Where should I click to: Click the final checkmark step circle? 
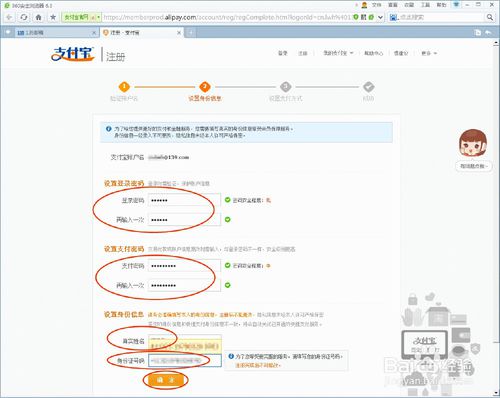368,87
